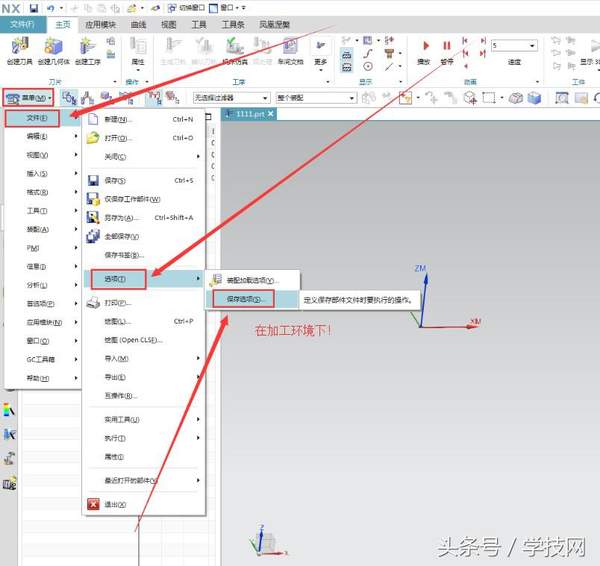Expand Utilities (实用工具) submenu in File menu

(x=143, y=420)
